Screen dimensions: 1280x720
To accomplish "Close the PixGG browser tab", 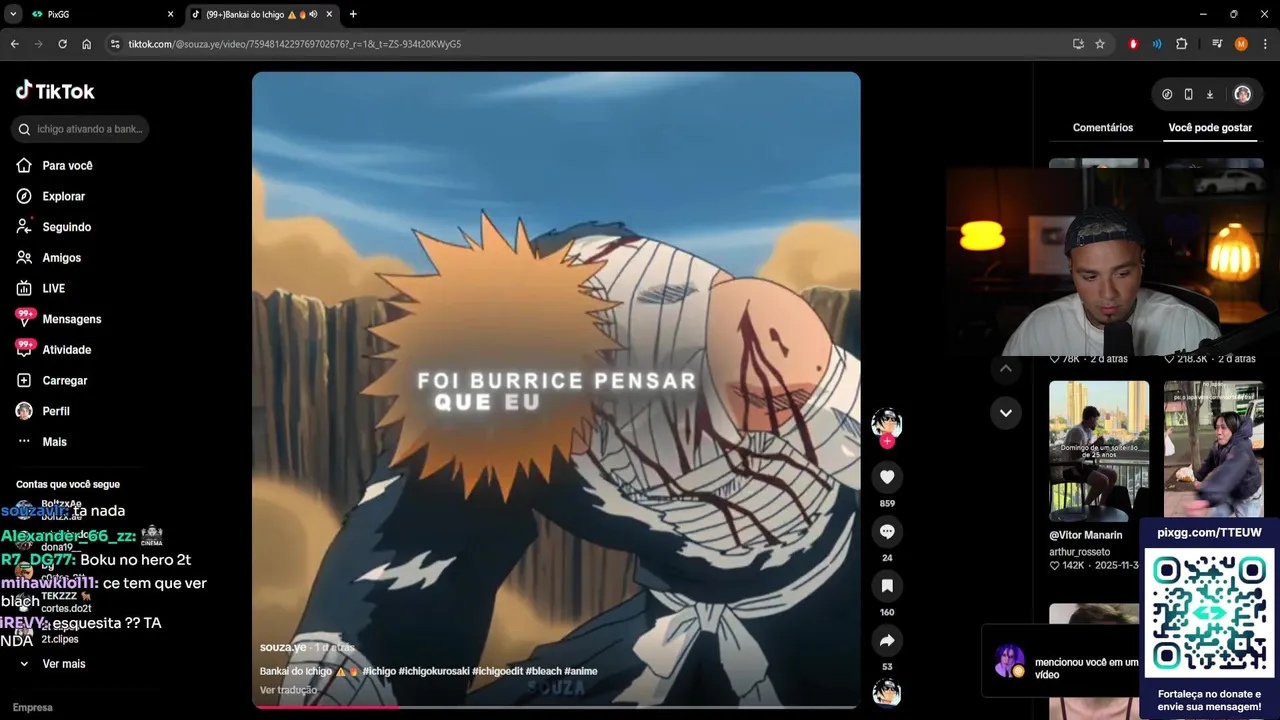I will click(x=170, y=14).
